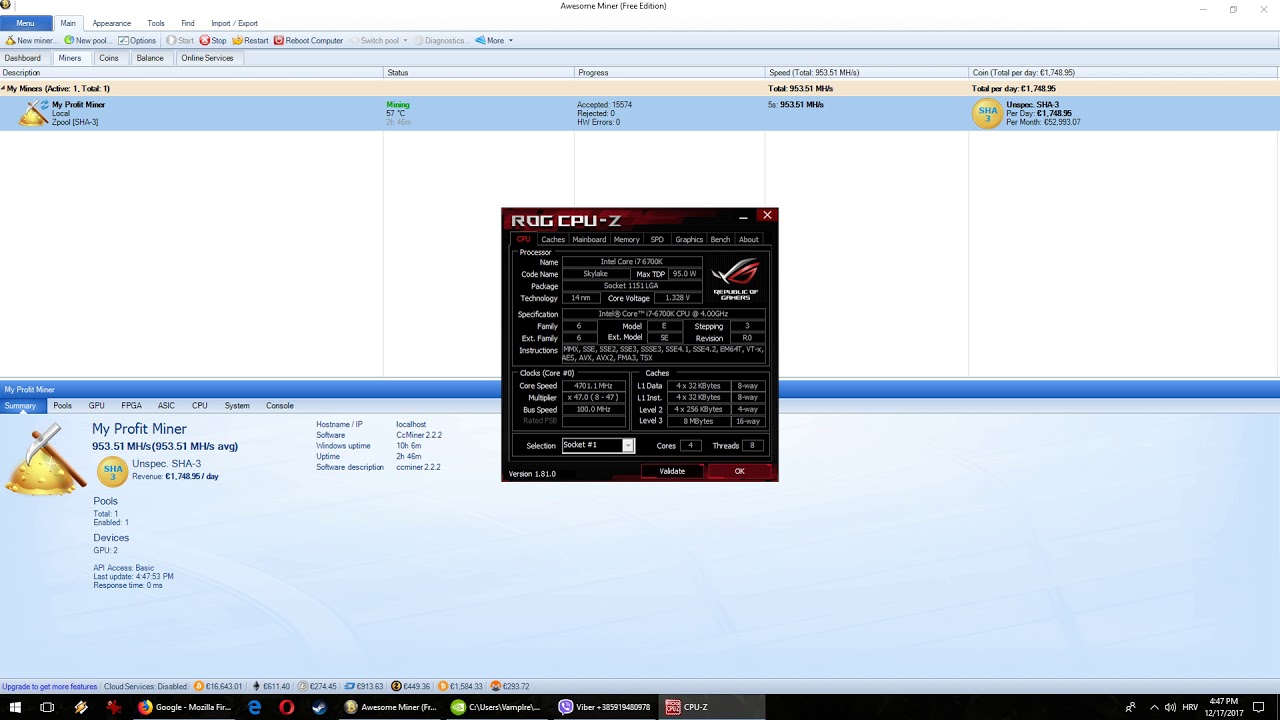Open the Bench tab in CPU-Z
The image size is (1280, 720).
pos(720,240)
